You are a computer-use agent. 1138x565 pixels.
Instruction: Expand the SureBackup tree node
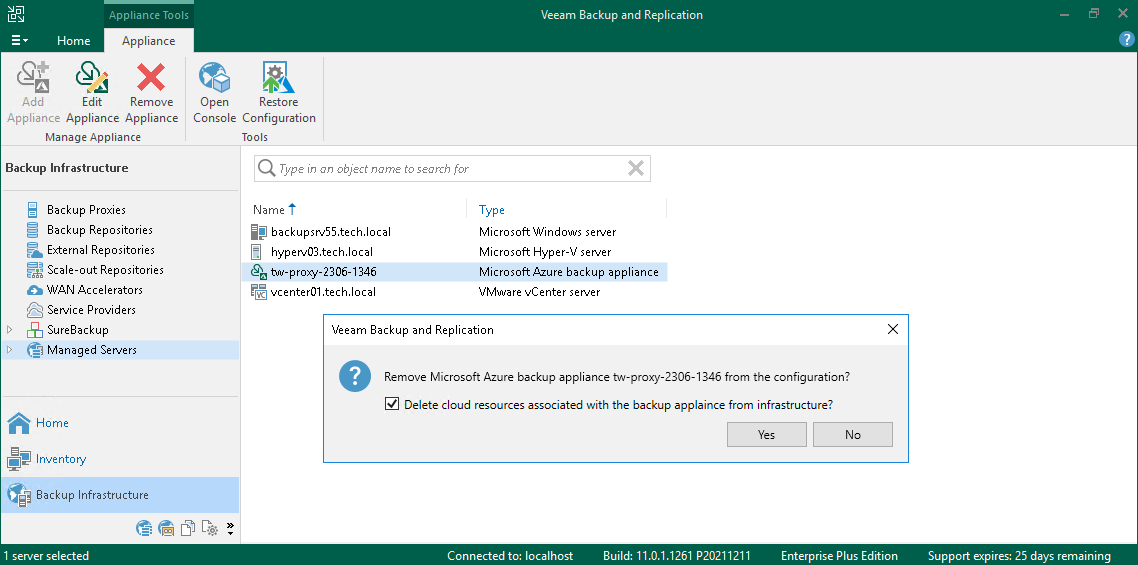[x=9, y=330]
